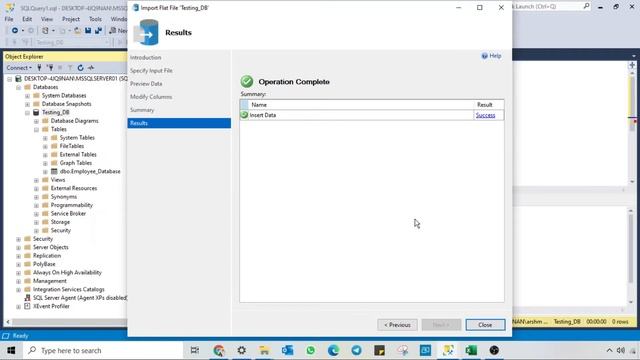Click the Close button in the import wizard
Screen dimensions: 640x360
click(x=485, y=325)
